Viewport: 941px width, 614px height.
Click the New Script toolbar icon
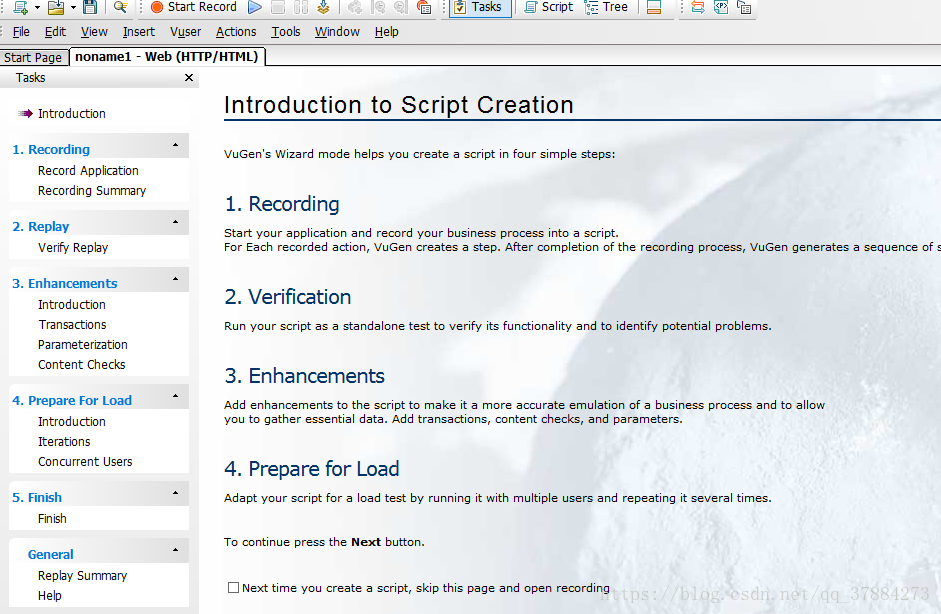click(19, 7)
